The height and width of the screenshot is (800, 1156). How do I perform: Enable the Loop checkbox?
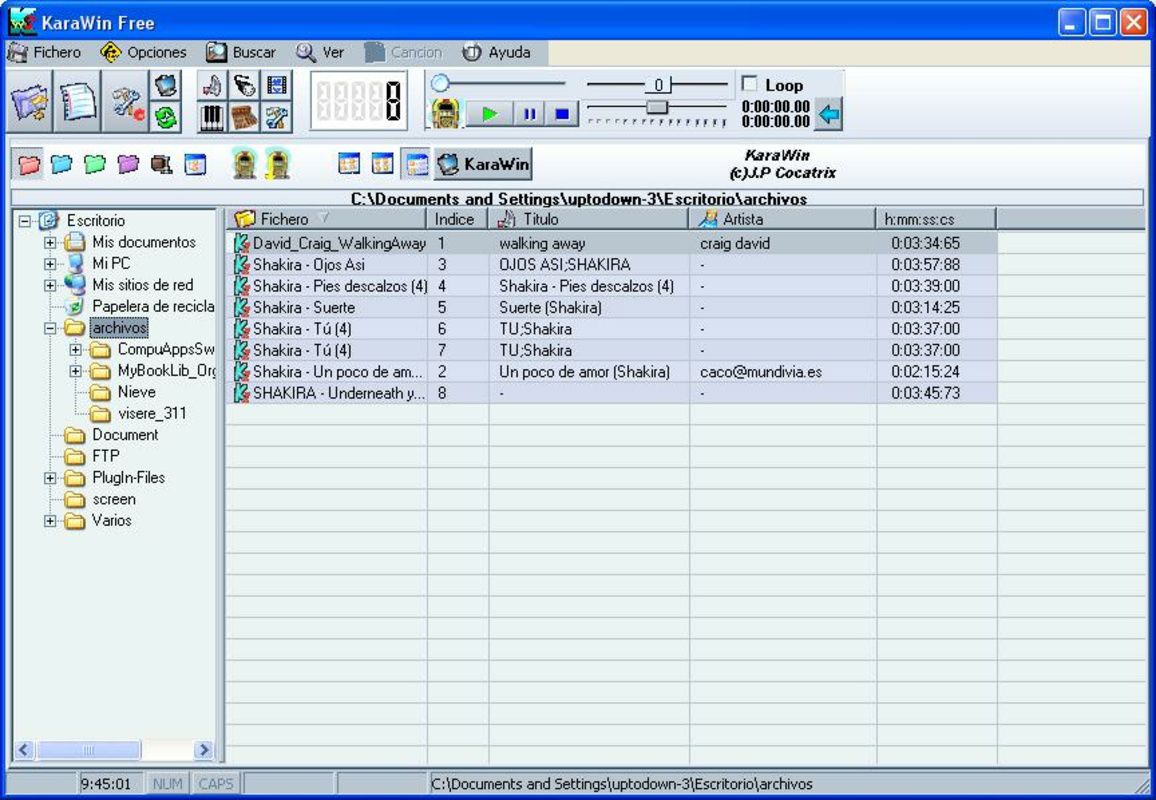click(750, 84)
